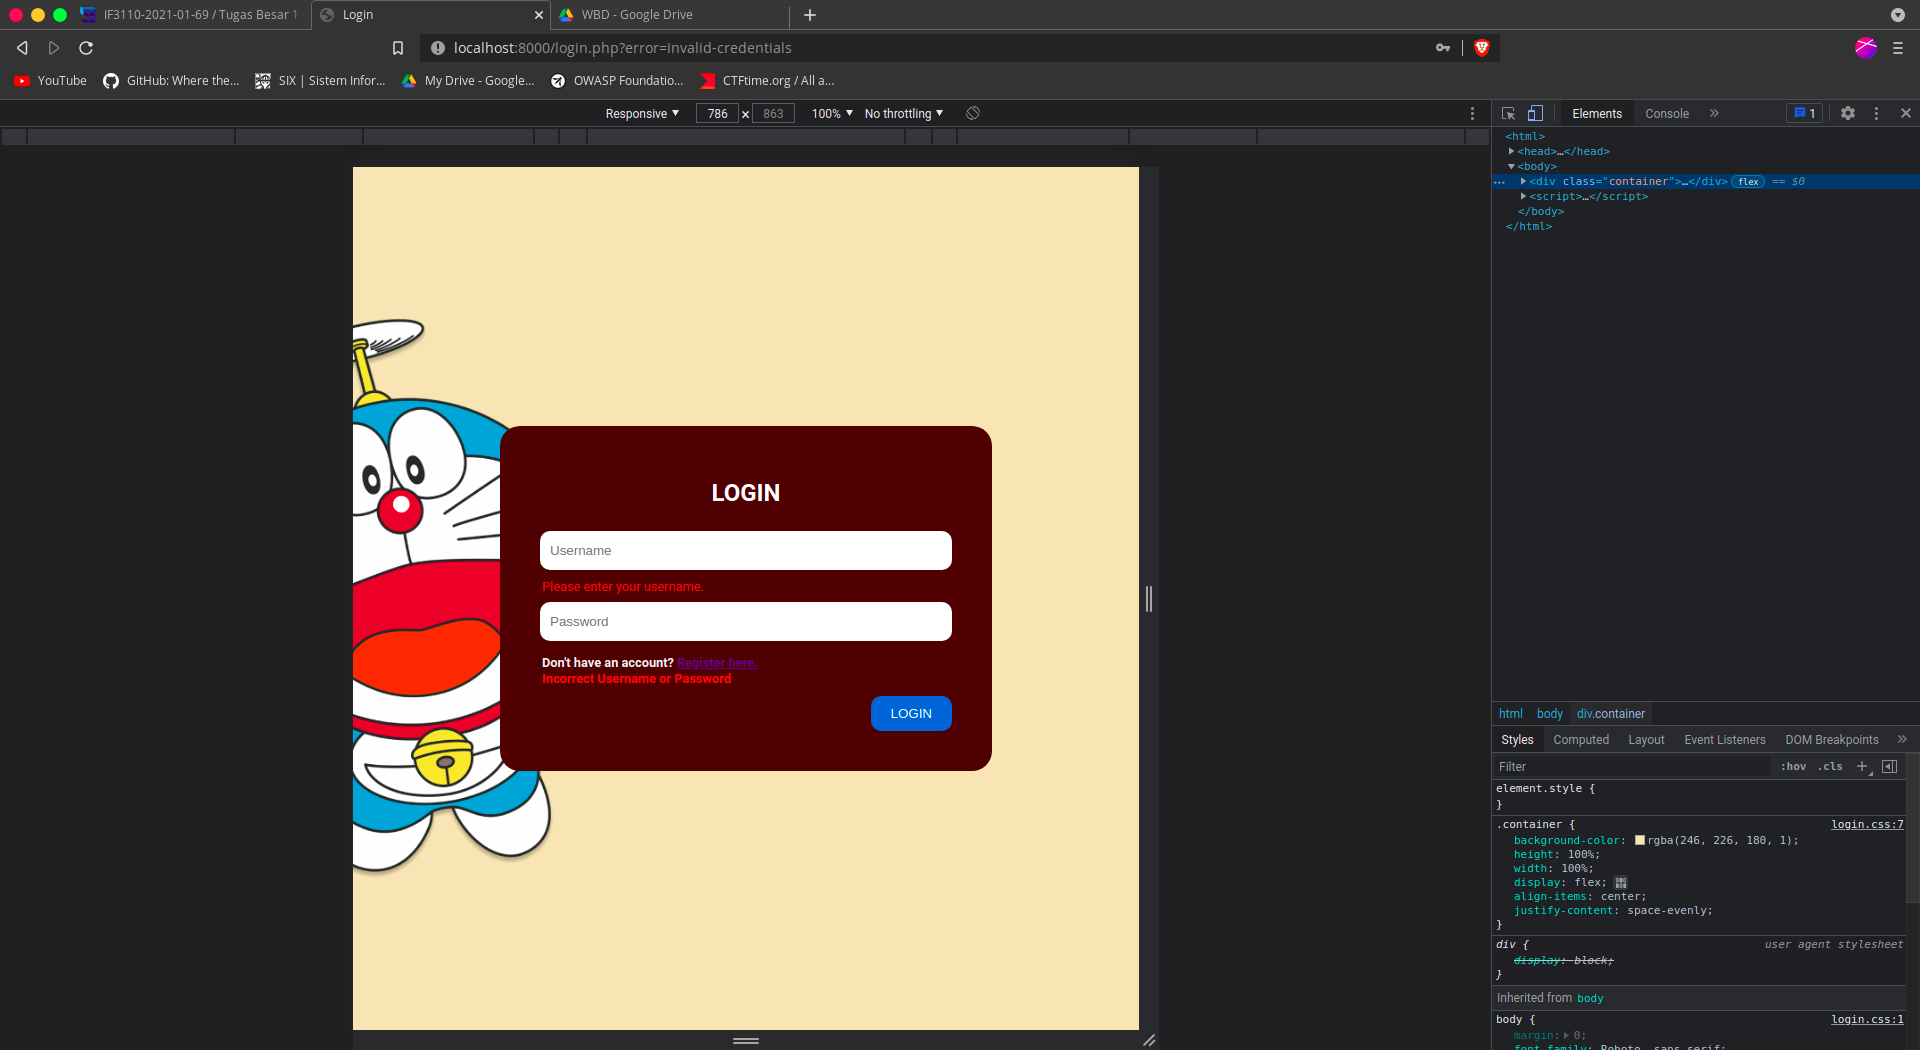This screenshot has width=1920, height=1050.
Task: Open the Computed styles tab
Action: pyautogui.click(x=1581, y=740)
